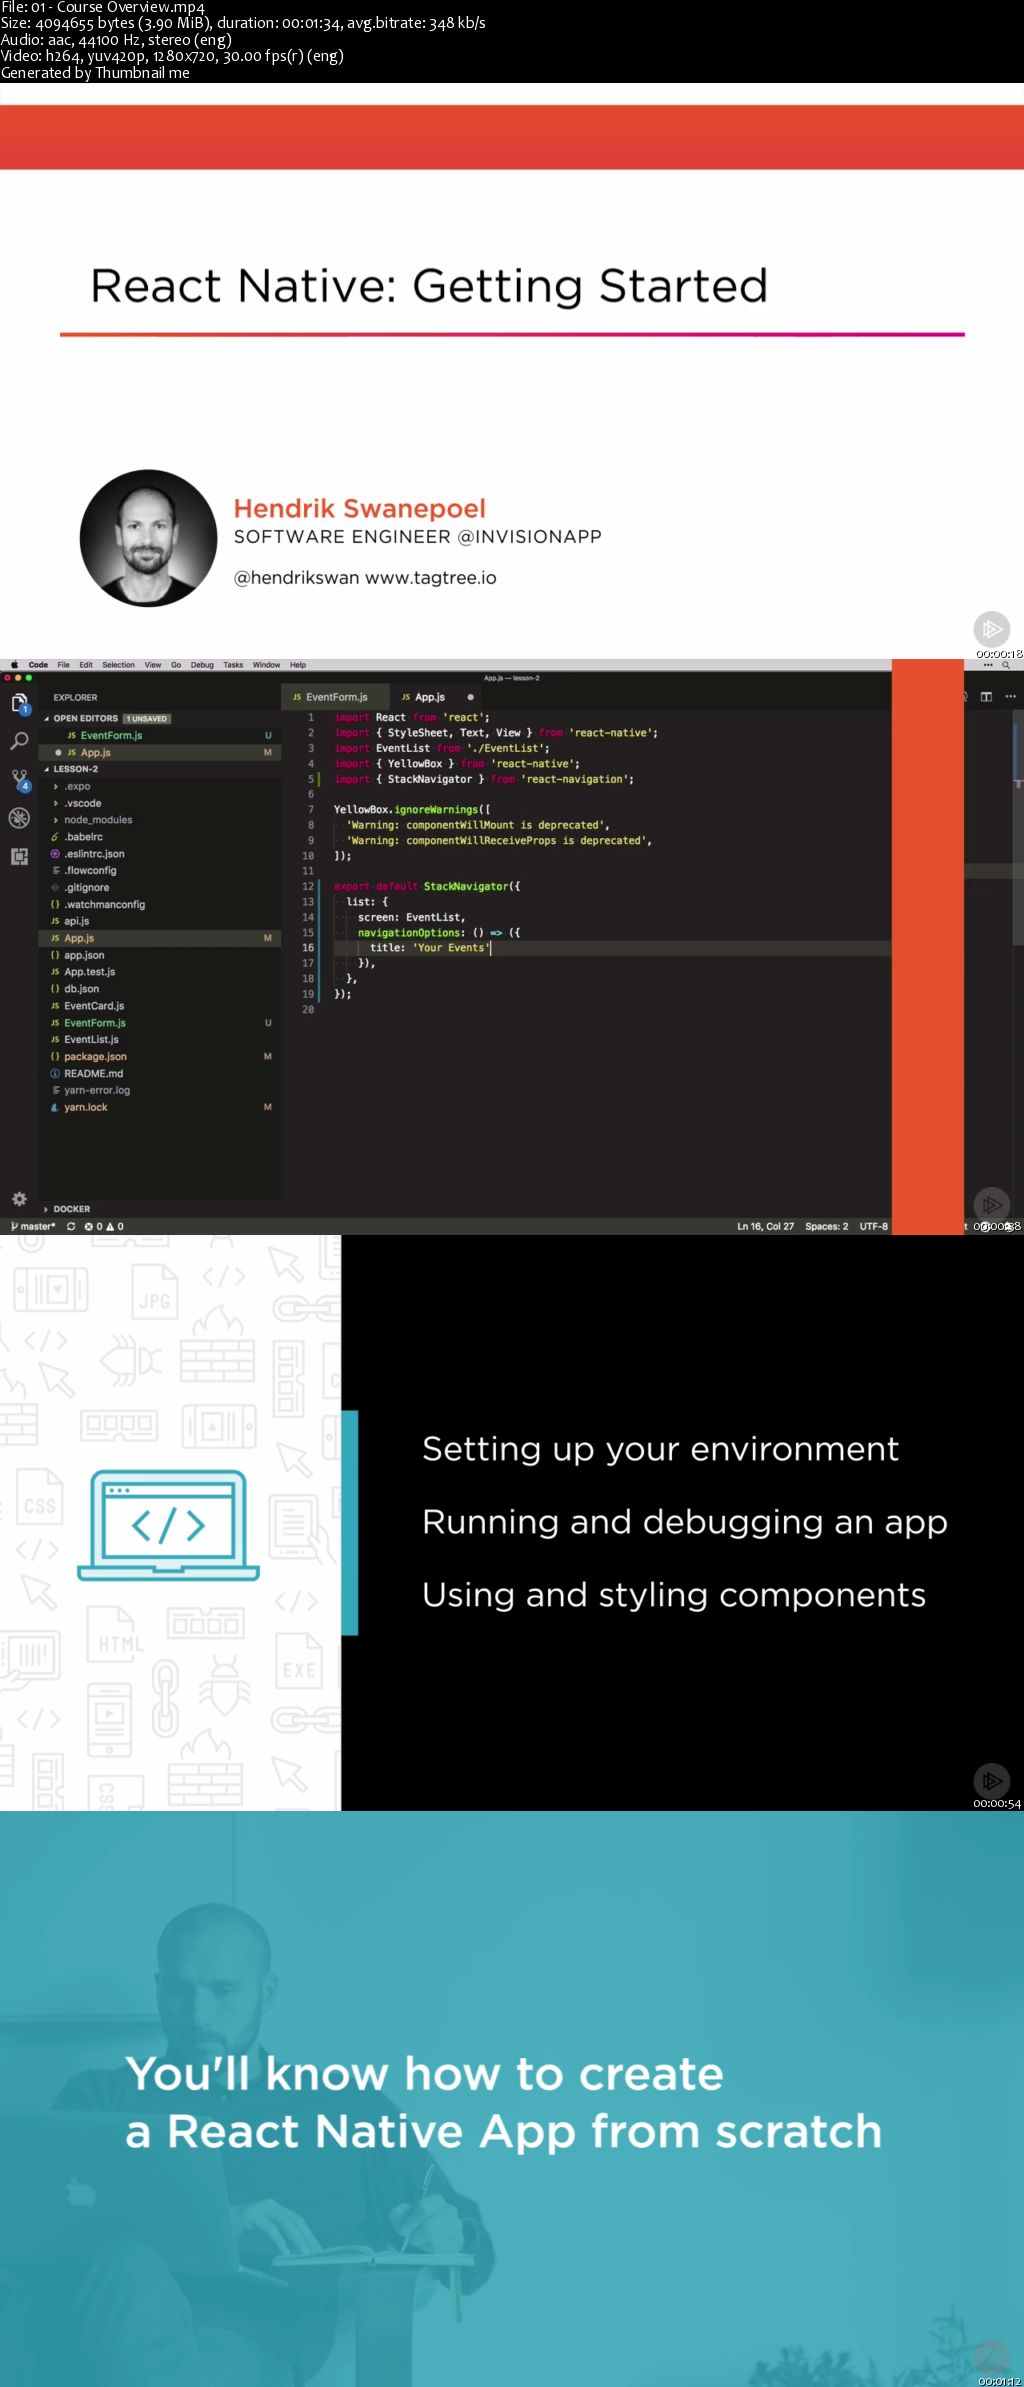Screen dimensions: 1024x2387
Task: Open db.json in the file tree
Action: click(160, 989)
